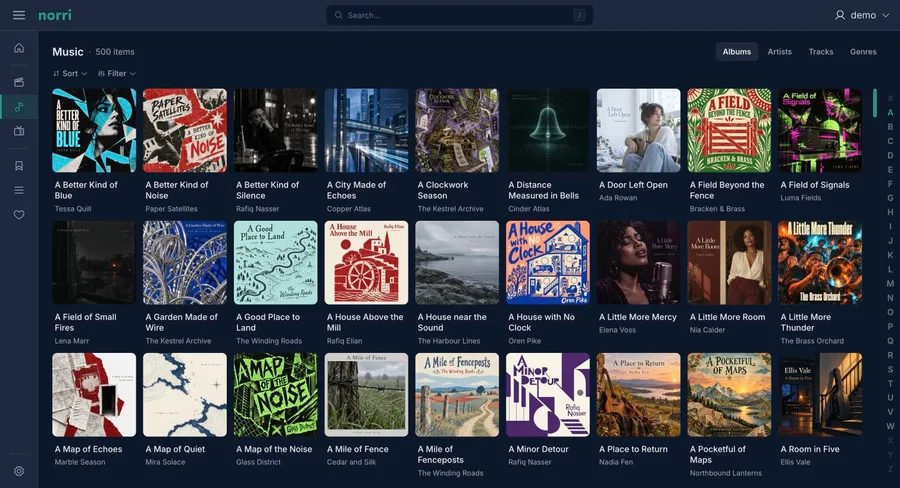
Task: Open Movies section in the sidebar
Action: [x=19, y=82]
